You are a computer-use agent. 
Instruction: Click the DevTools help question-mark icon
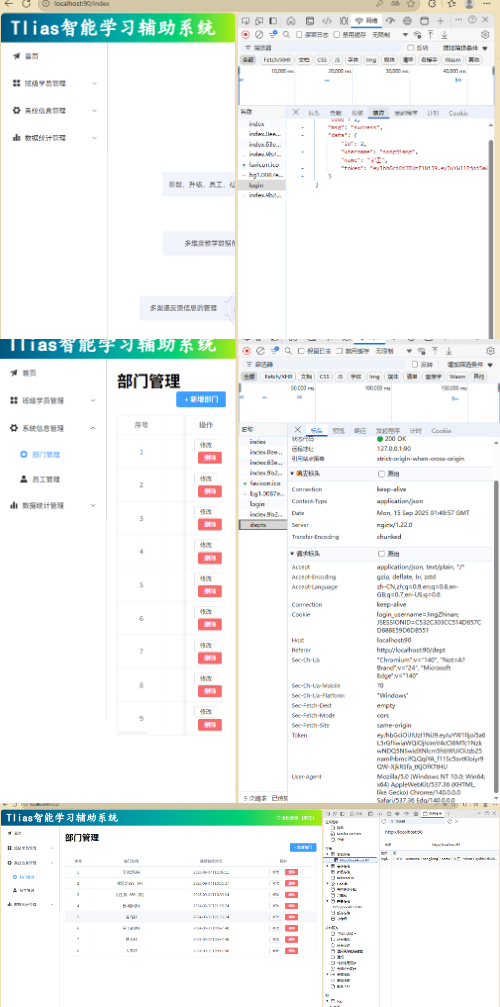point(472,19)
